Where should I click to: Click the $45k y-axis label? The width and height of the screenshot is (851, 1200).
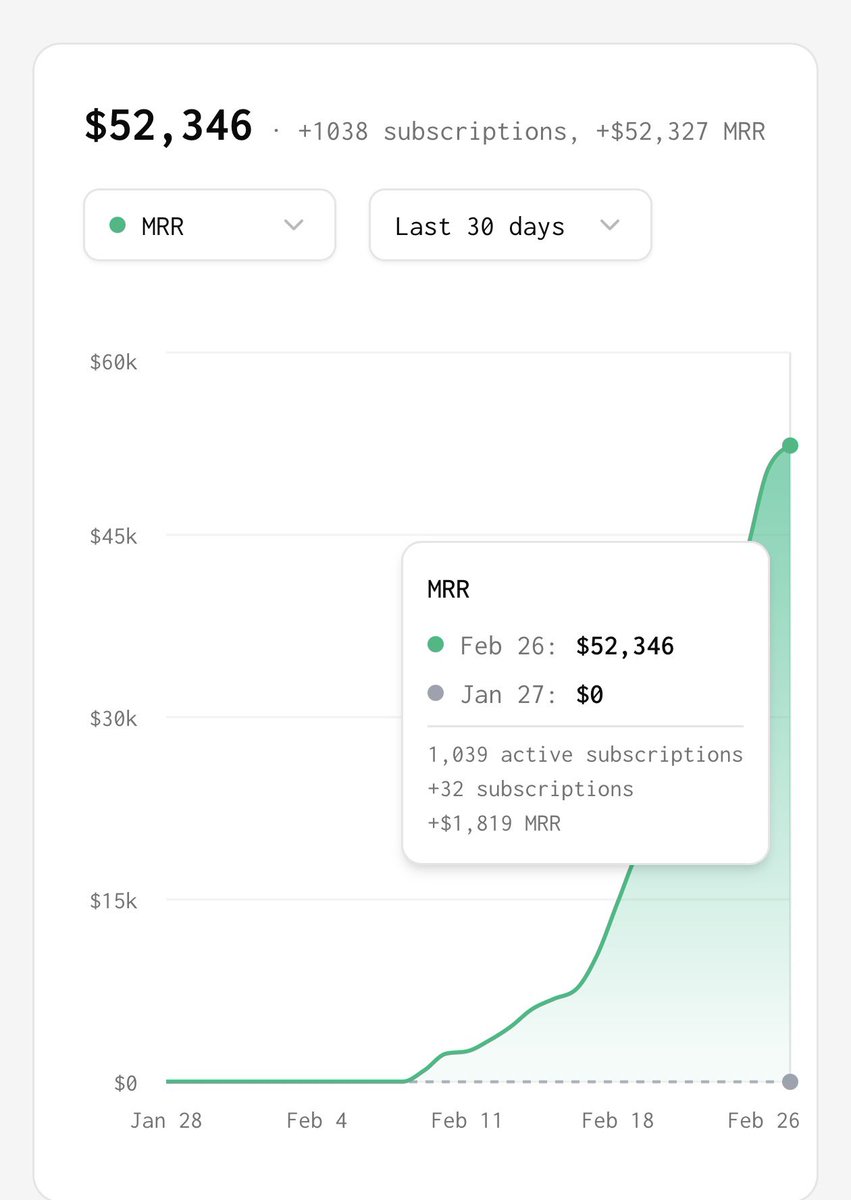(113, 535)
